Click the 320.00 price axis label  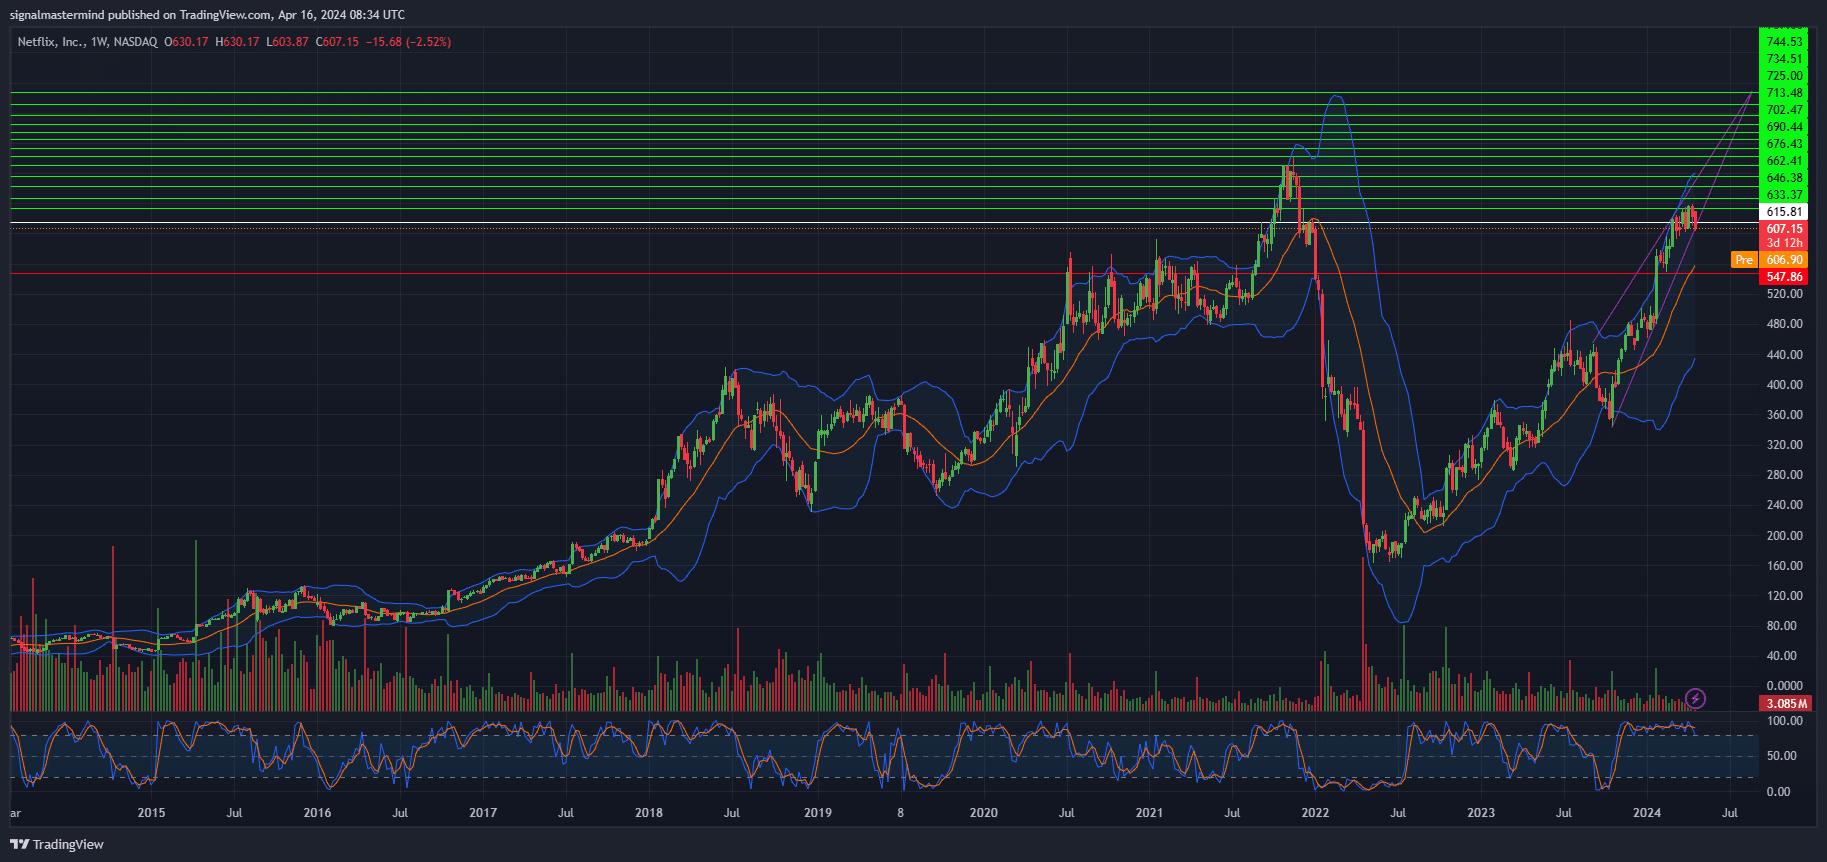tap(1784, 445)
